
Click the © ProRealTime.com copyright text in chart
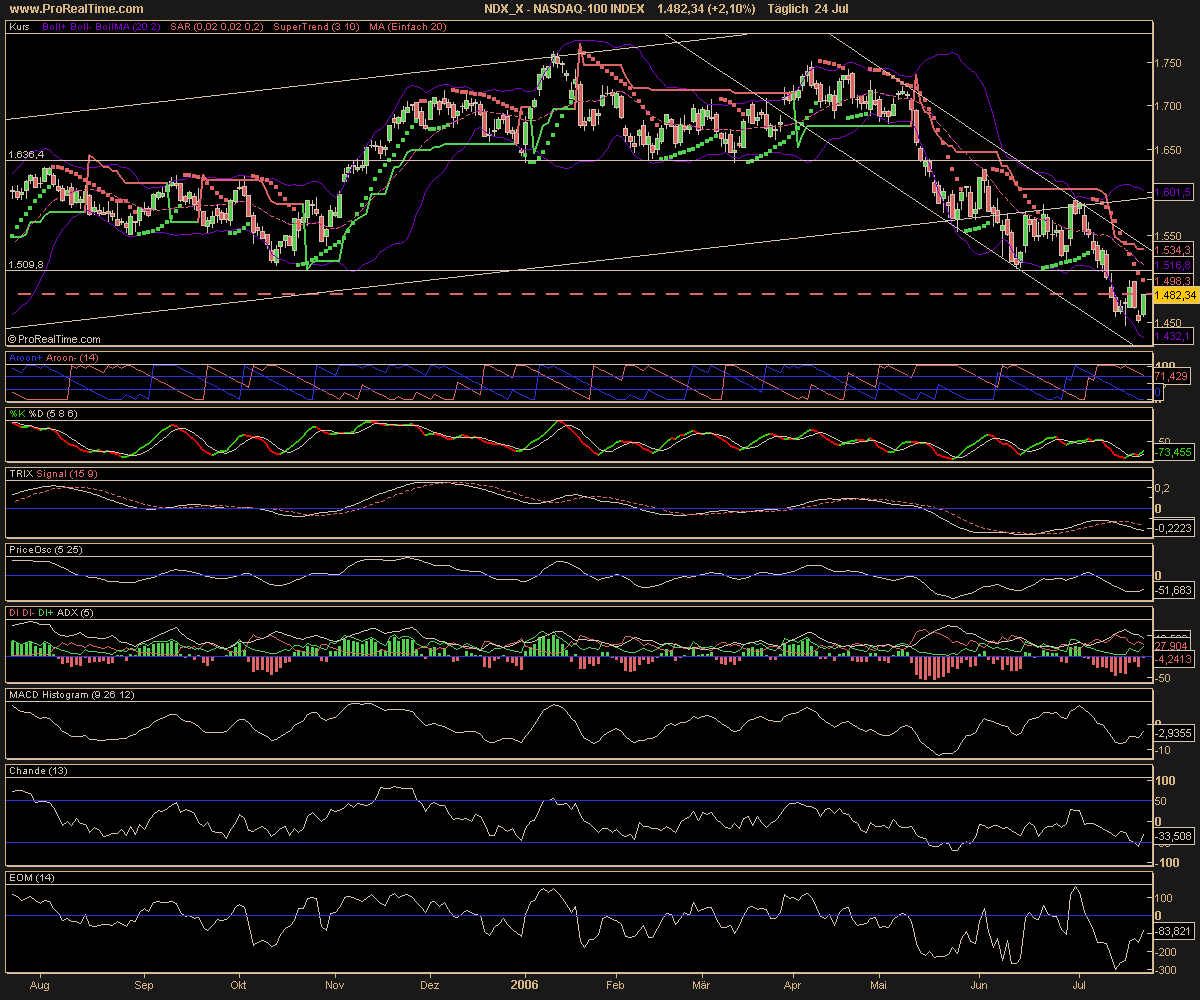(55, 340)
